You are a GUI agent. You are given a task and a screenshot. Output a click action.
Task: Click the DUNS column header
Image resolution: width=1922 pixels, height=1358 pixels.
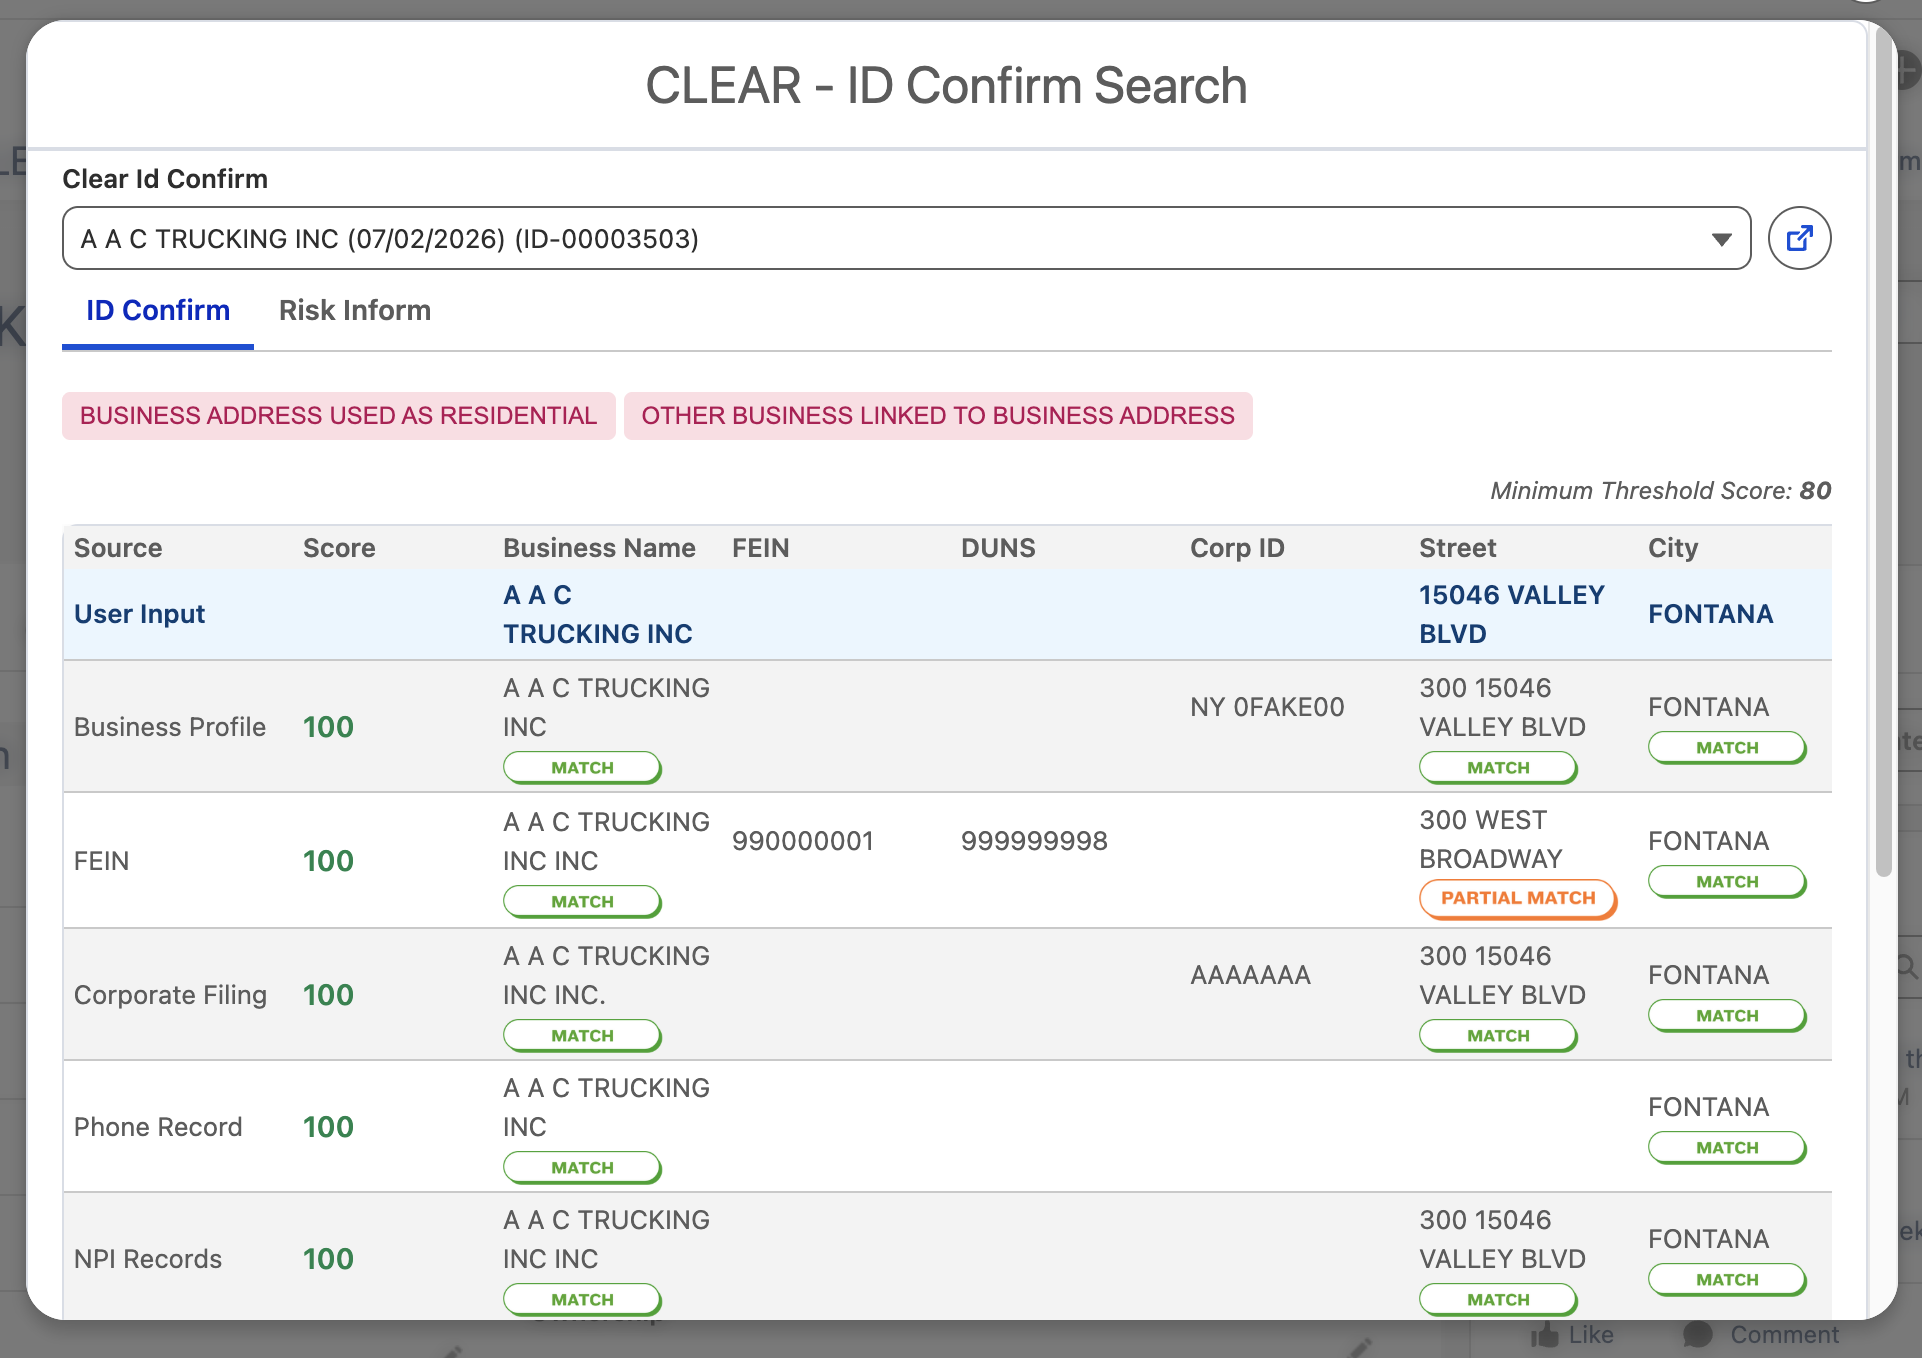[x=998, y=548]
